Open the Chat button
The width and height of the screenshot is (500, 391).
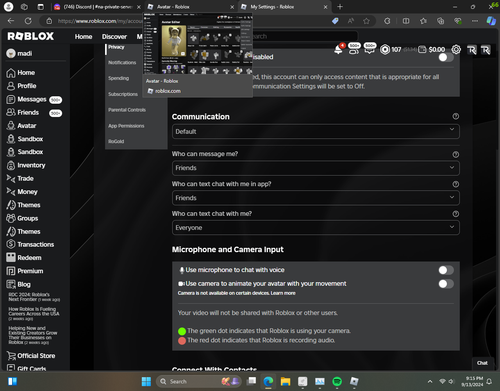[482, 363]
